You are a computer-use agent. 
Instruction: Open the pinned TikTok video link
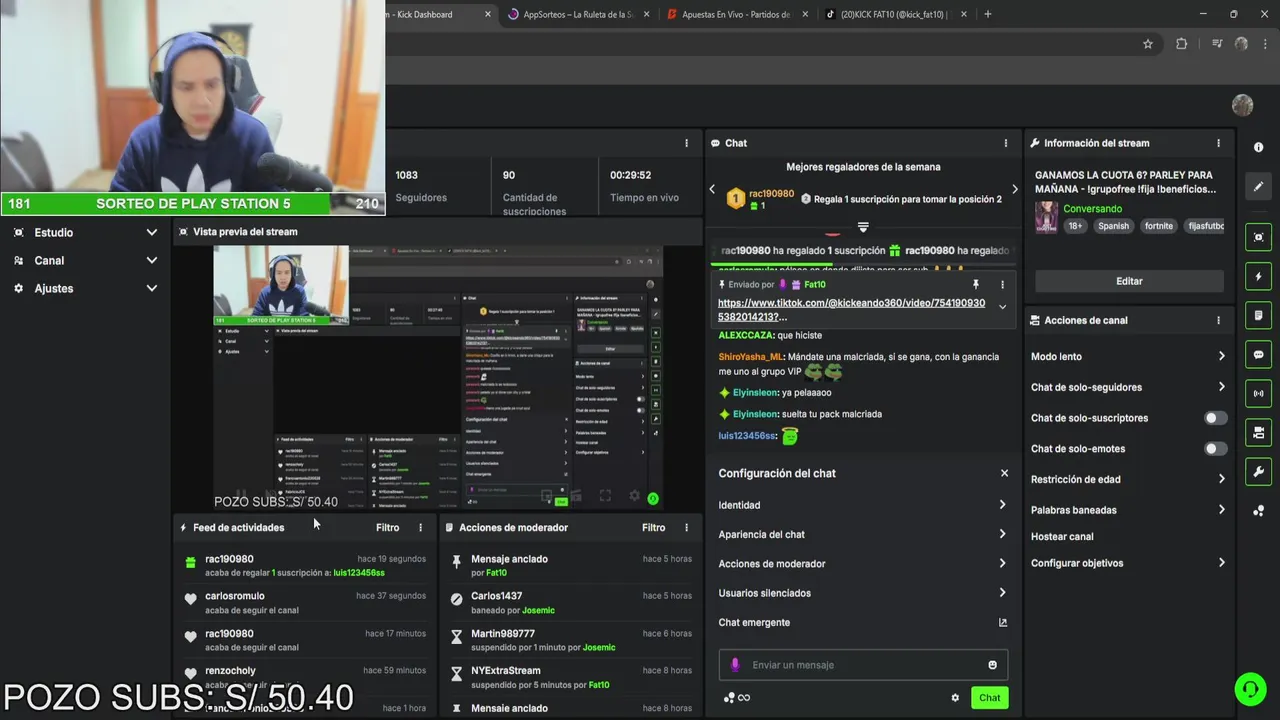[x=851, y=310]
